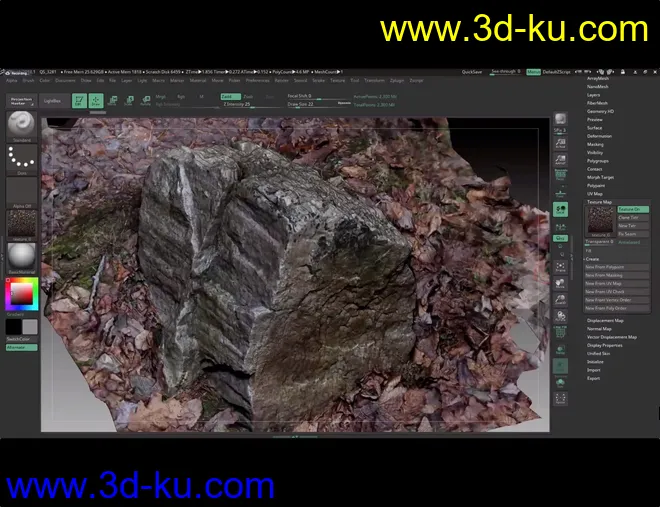The width and height of the screenshot is (660, 507).
Task: Click New From UV Map button
Action: click(617, 284)
